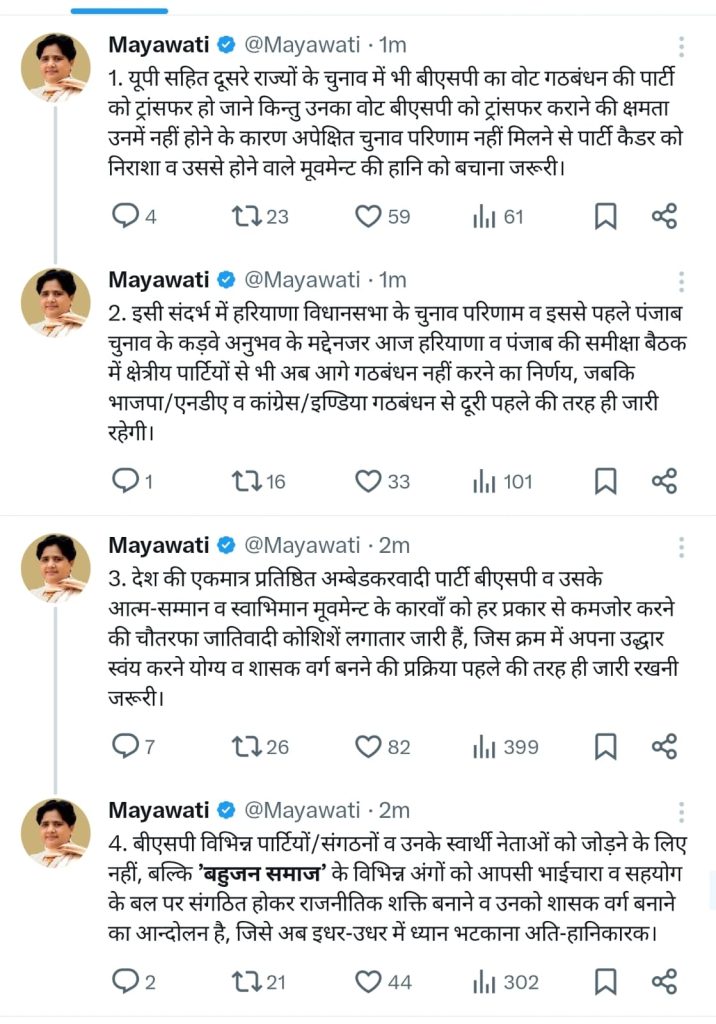Open the more options menu on first tweet

tap(681, 46)
